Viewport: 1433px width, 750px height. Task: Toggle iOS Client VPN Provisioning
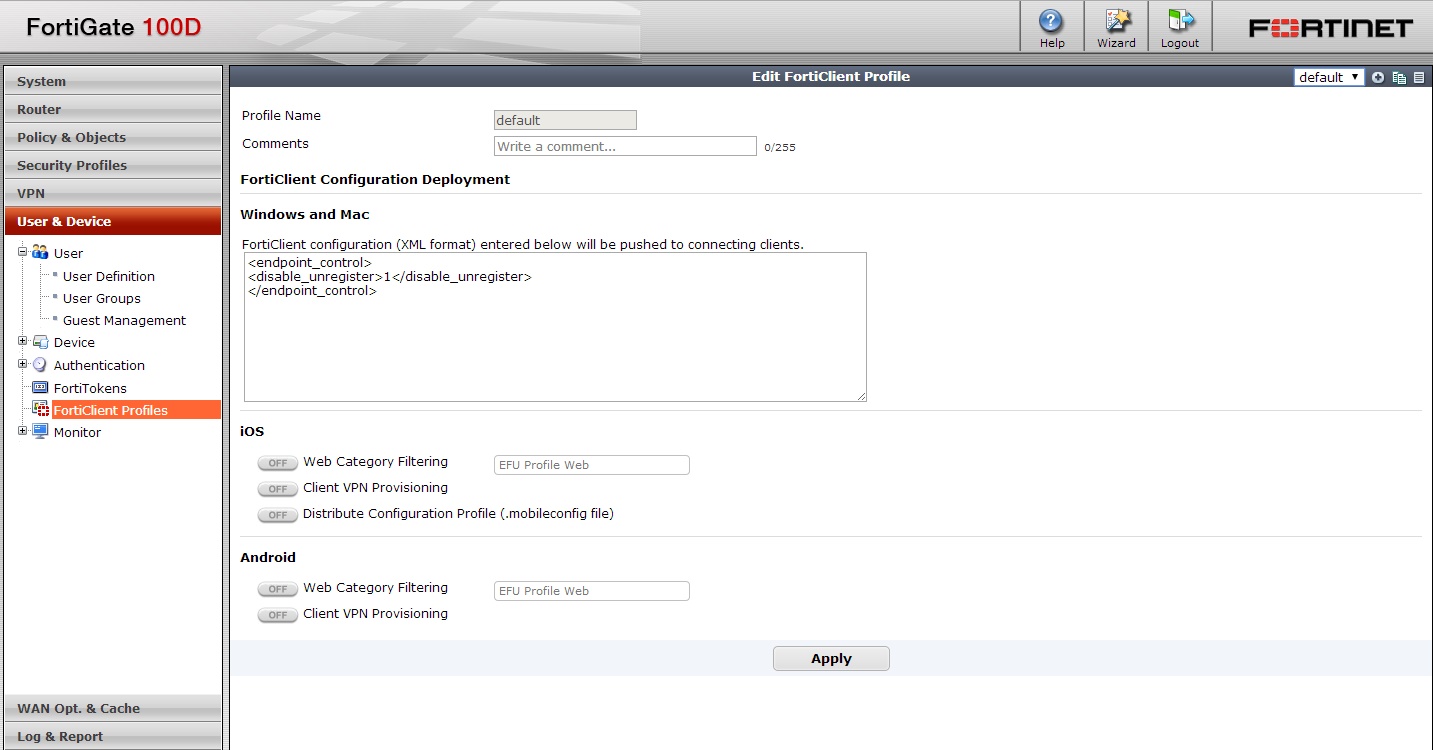click(278, 489)
